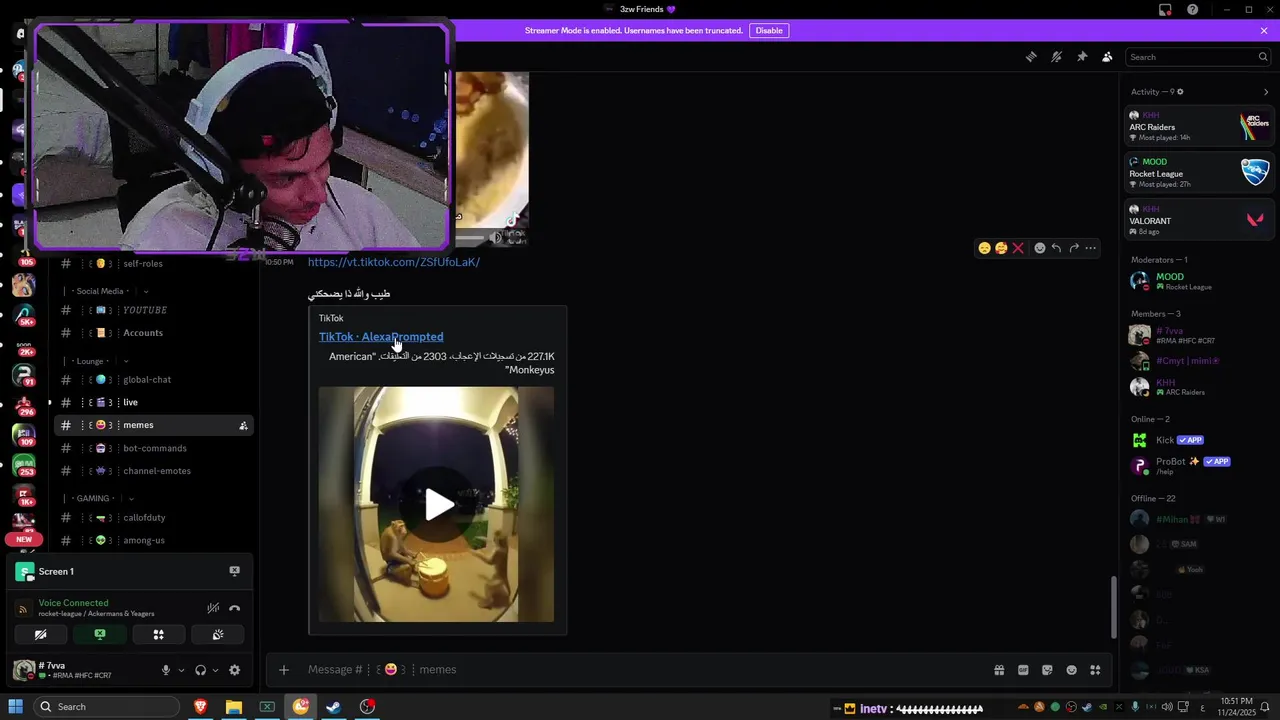Expand the Activity panel arrow

[1266, 92]
